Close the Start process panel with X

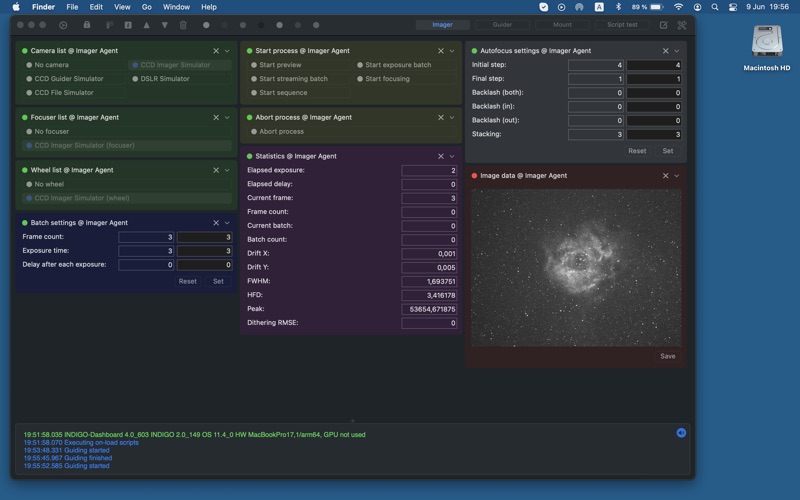pos(441,51)
